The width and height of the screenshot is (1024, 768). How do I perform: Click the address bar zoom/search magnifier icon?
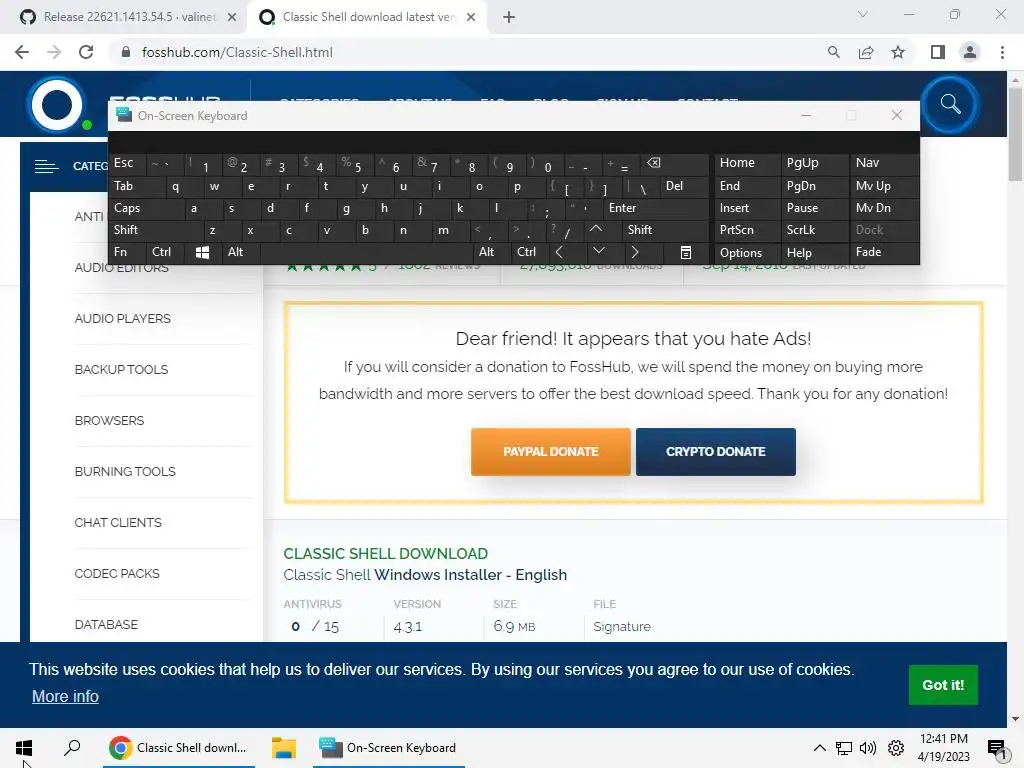click(x=833, y=52)
